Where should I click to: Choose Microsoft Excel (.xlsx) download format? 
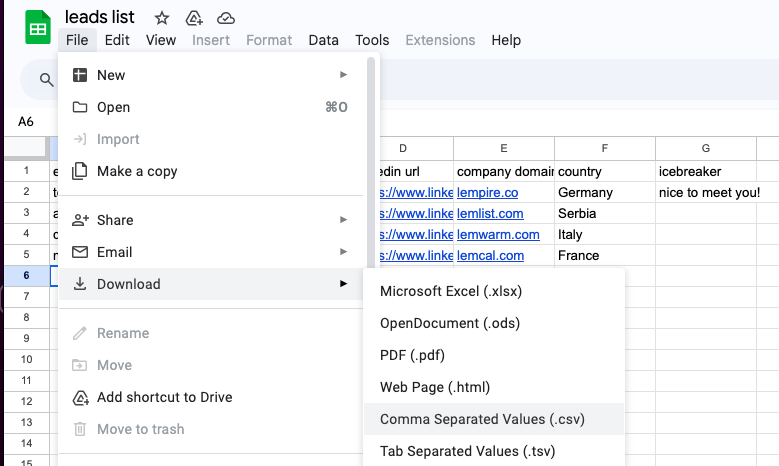[451, 291]
